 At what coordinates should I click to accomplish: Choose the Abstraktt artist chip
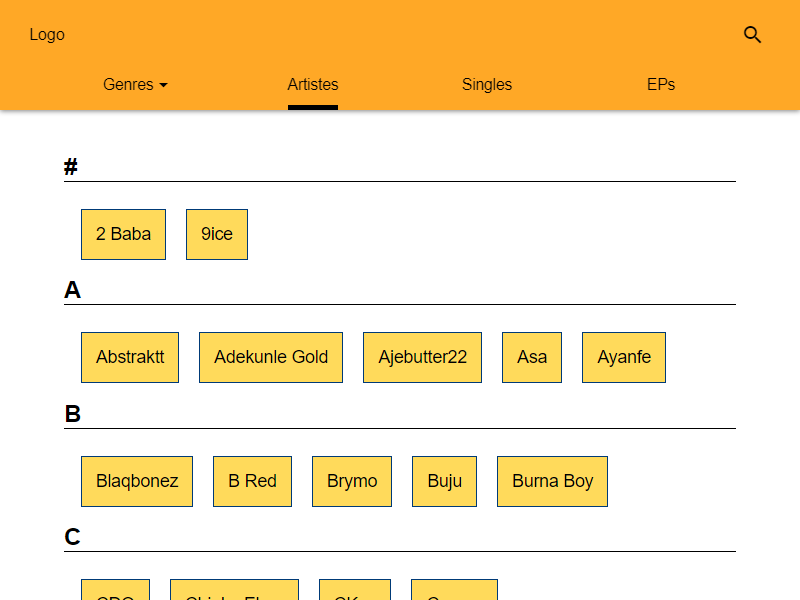(130, 357)
